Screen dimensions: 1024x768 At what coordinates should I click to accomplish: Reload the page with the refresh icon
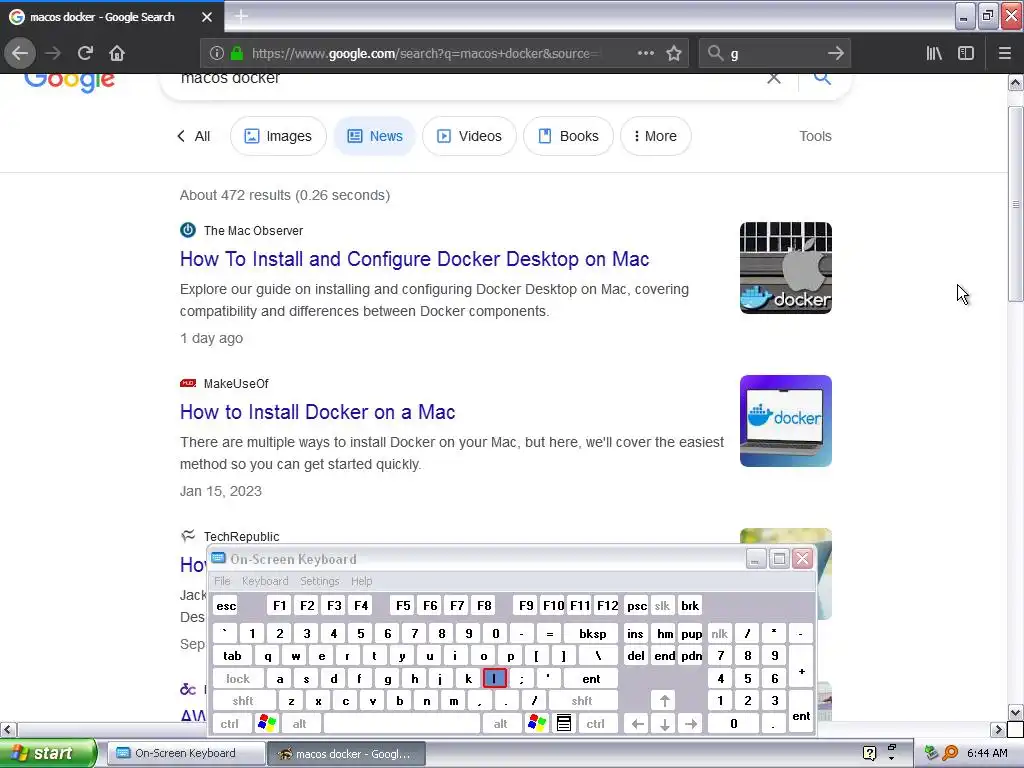85,53
